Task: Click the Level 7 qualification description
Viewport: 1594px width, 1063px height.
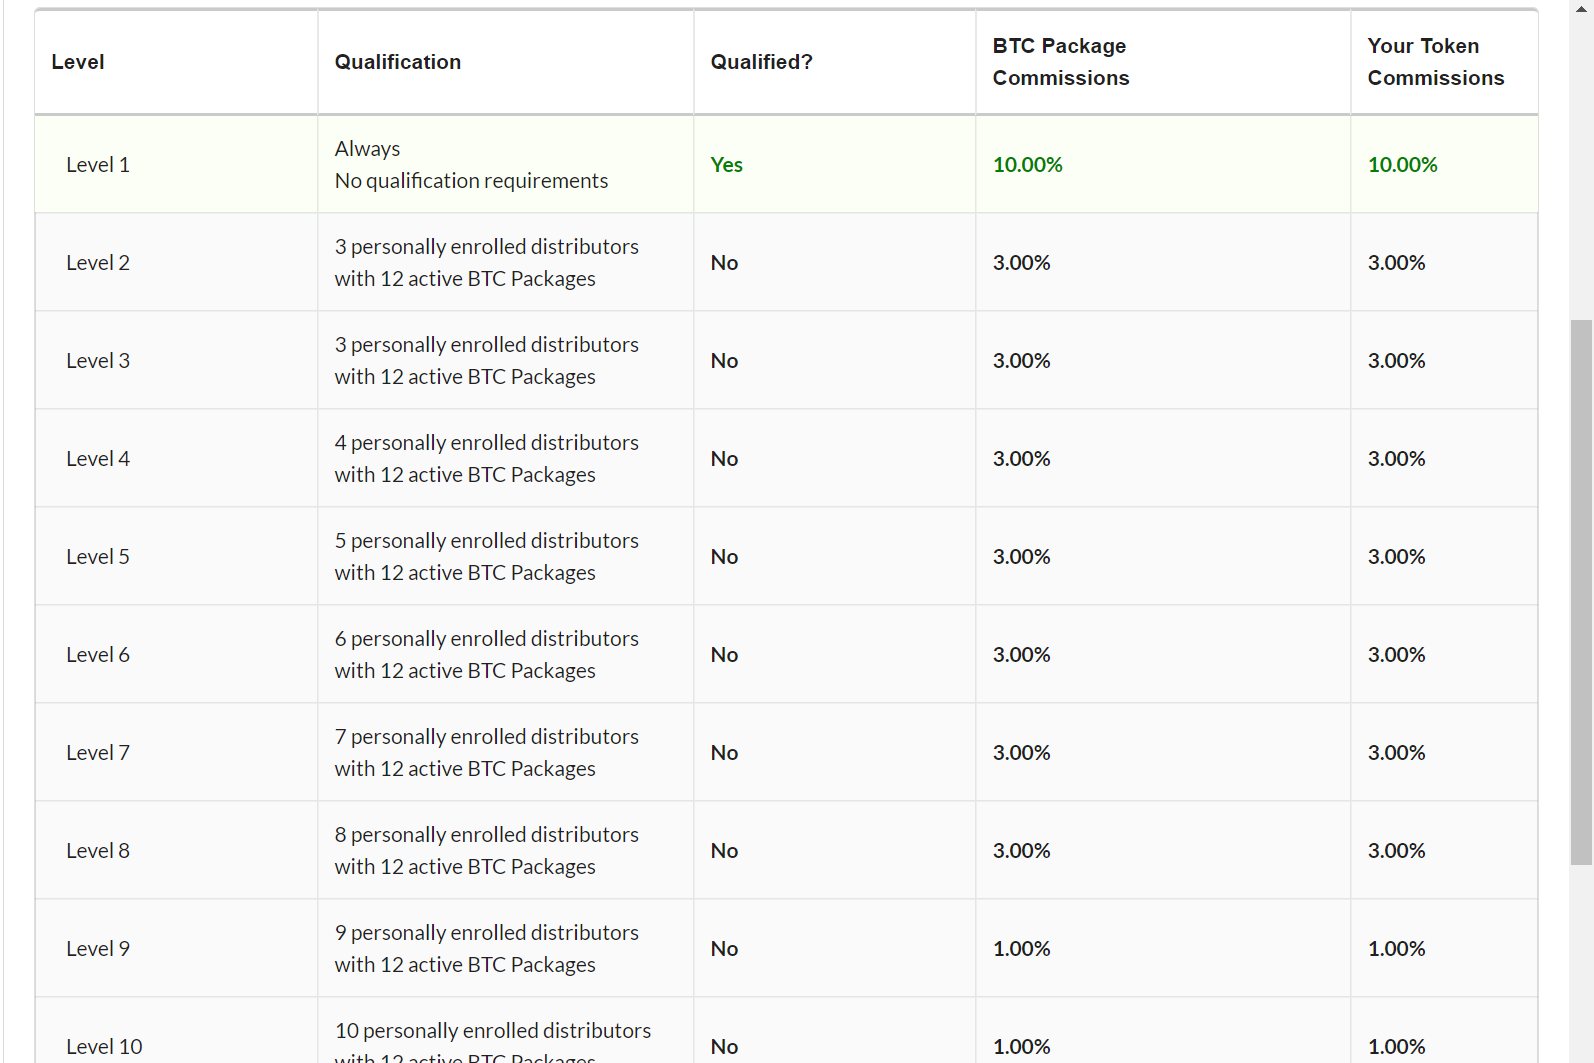Action: (x=486, y=753)
